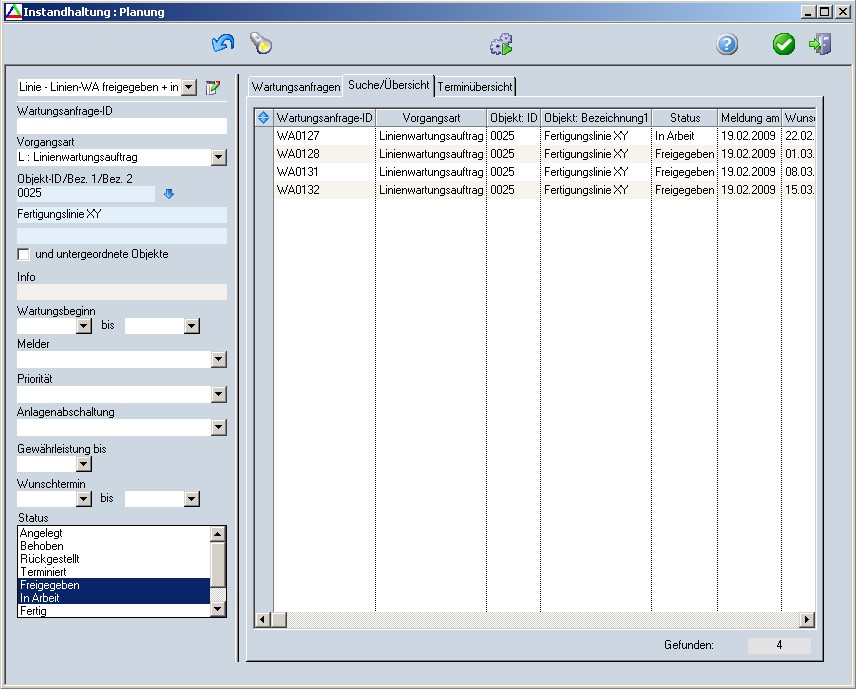This screenshot has width=856, height=689.
Task: Click the edit filter icon beside filter dropdown
Action: (212, 88)
